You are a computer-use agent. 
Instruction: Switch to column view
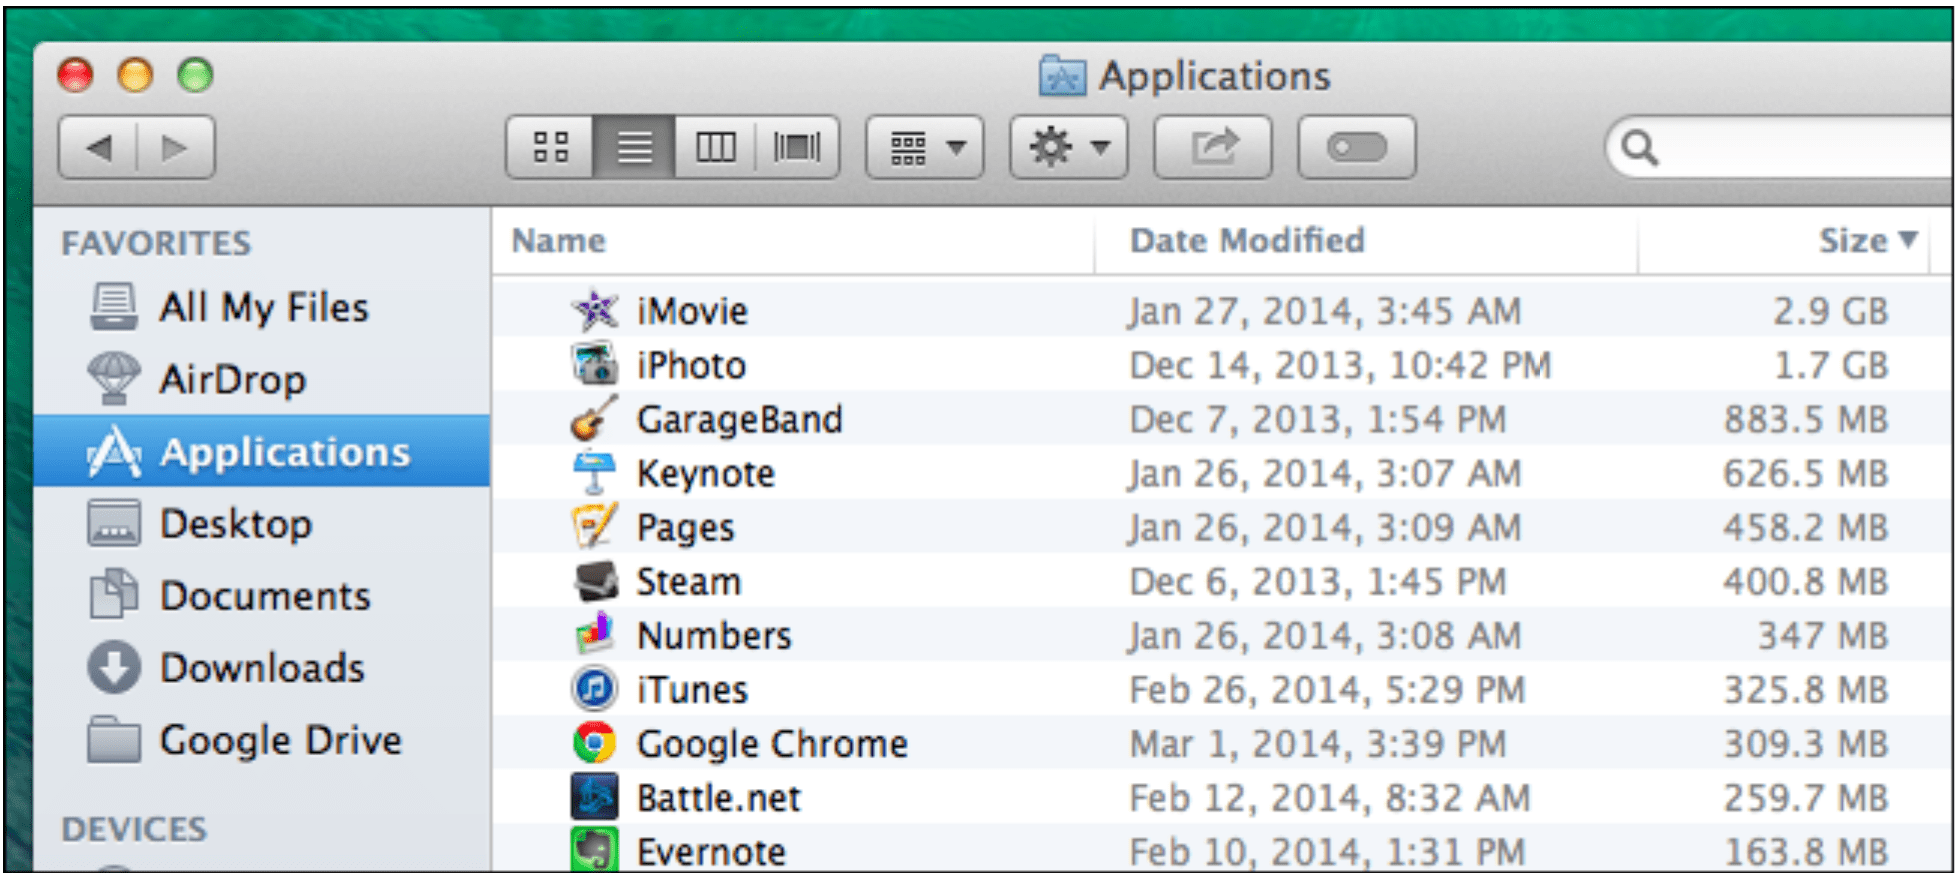coord(716,147)
